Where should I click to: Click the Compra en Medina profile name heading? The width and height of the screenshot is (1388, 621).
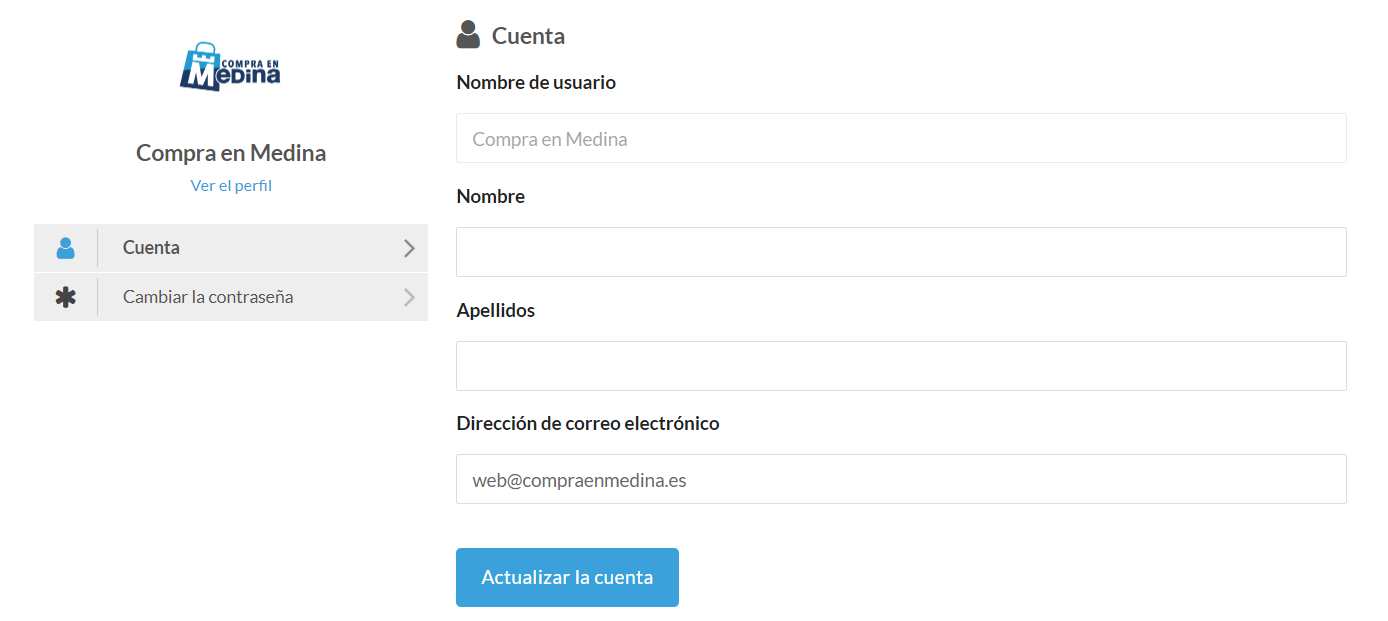pyautogui.click(x=231, y=153)
